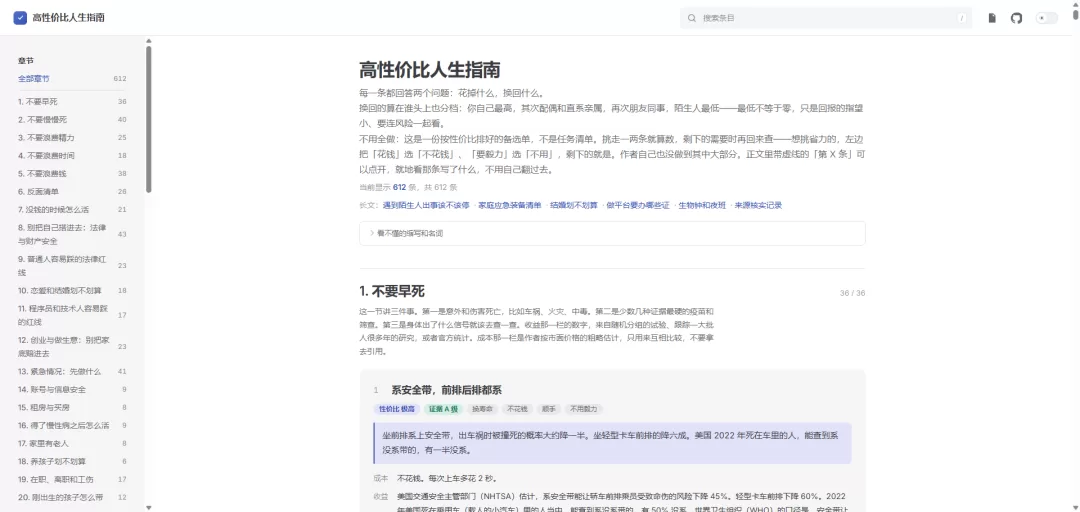Viewport: 1080px width, 512px height.
Task: Go to chapter 14. 账号与信息安全
Action: coord(72,389)
